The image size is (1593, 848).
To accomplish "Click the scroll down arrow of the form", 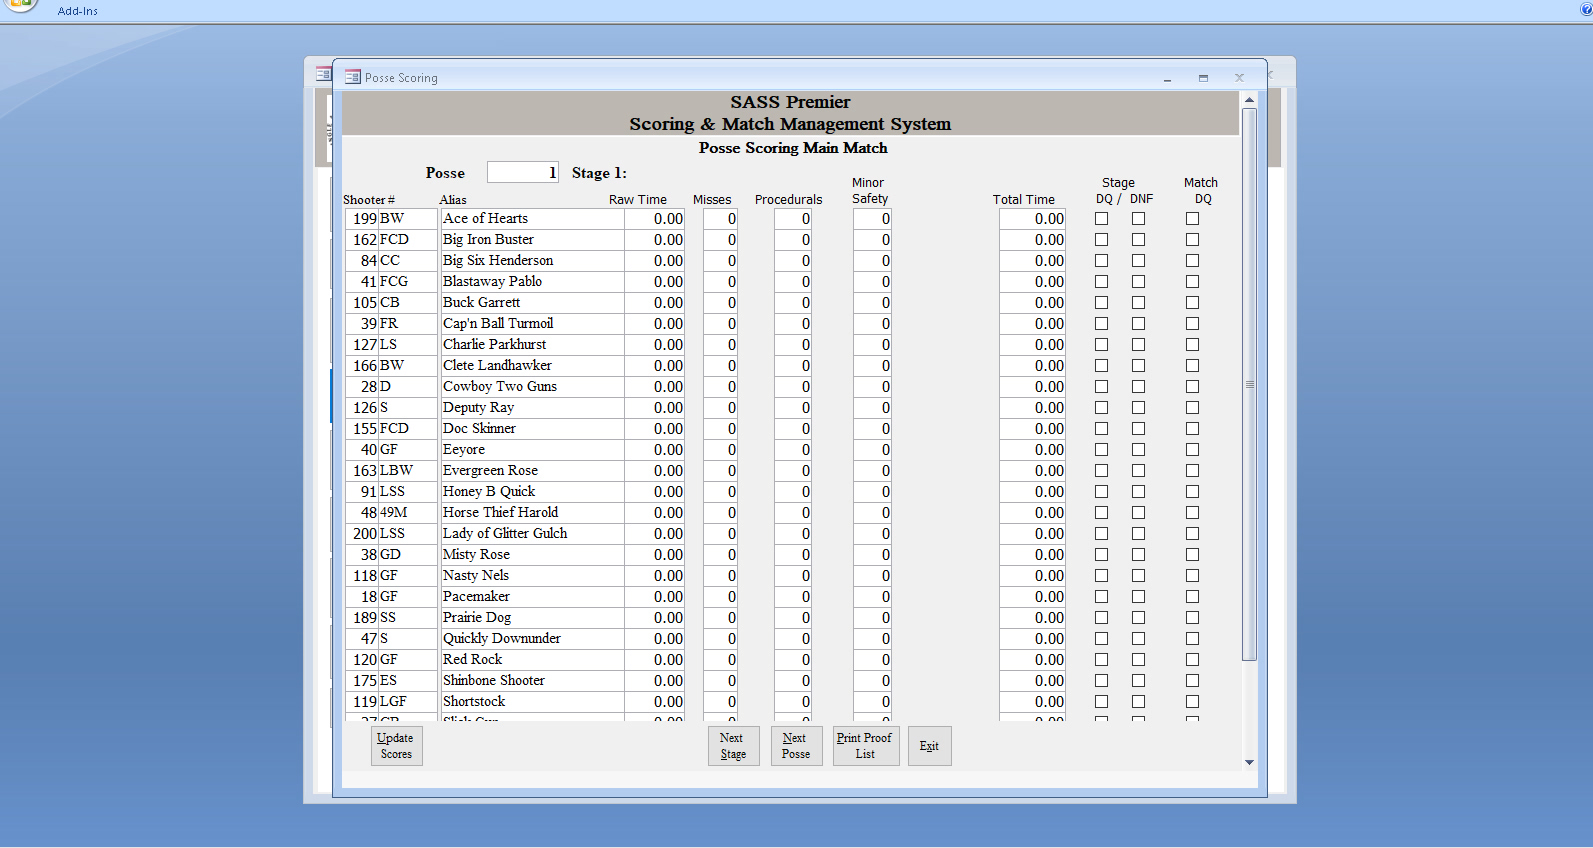I will [x=1249, y=762].
